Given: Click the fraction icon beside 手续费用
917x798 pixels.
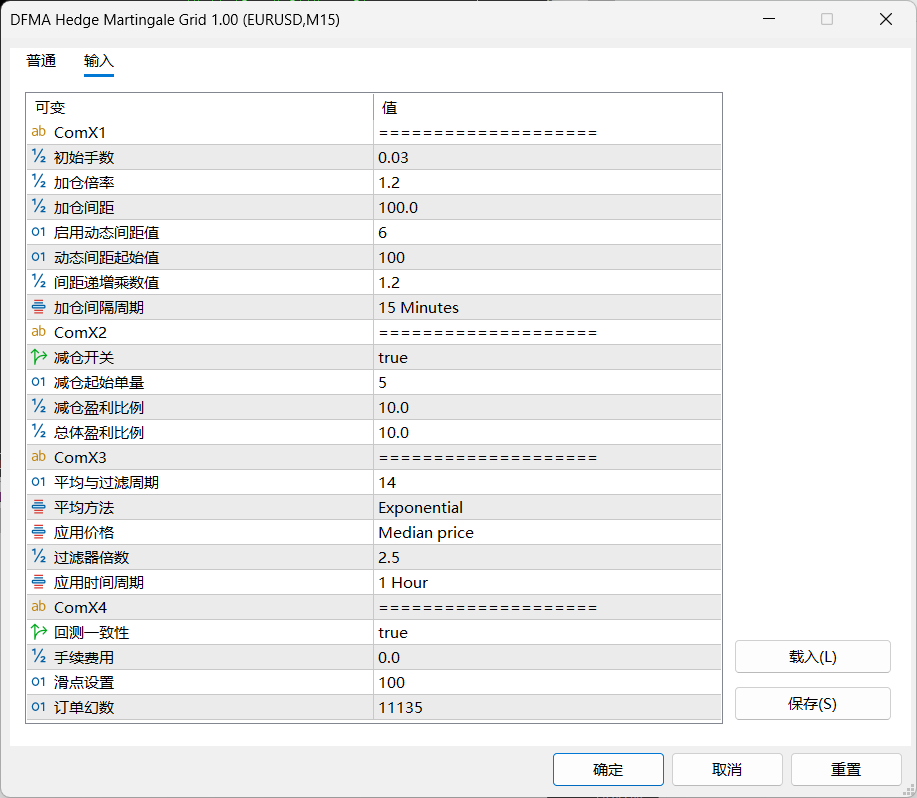Looking at the screenshot, I should (39, 657).
